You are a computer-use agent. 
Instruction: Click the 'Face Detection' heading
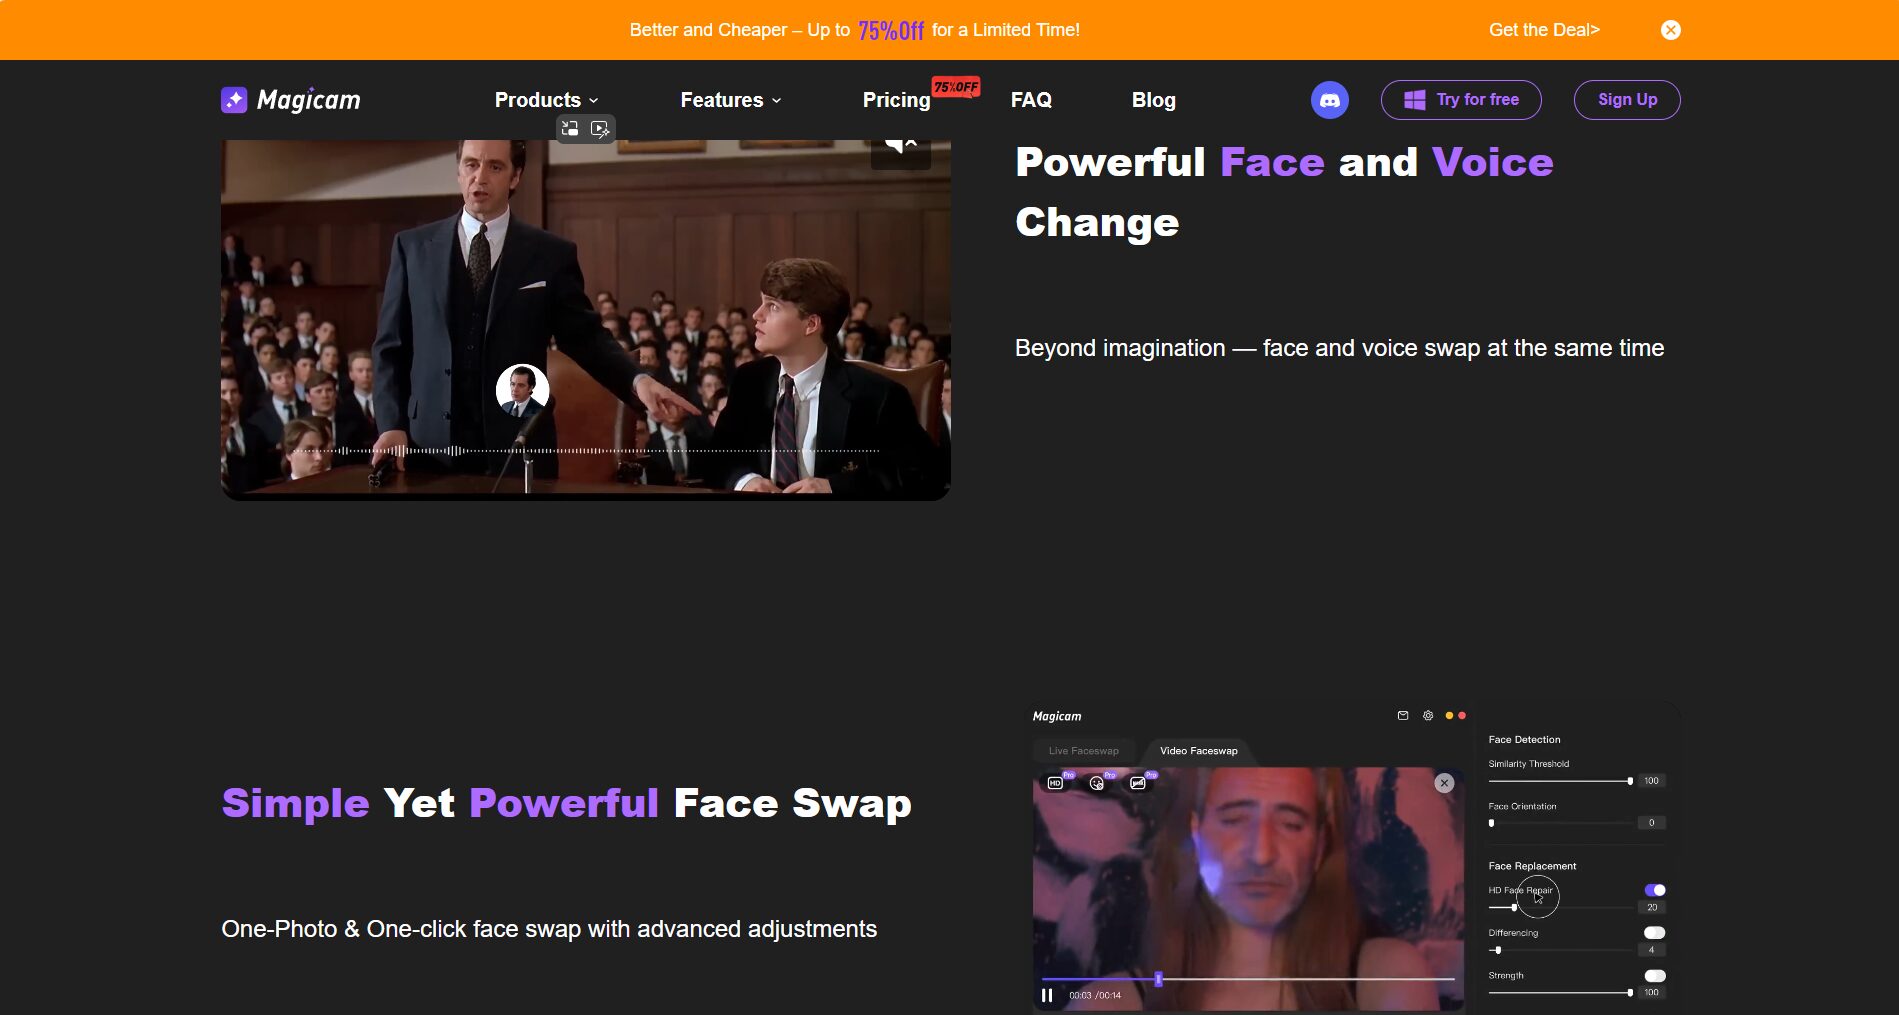tap(1524, 740)
